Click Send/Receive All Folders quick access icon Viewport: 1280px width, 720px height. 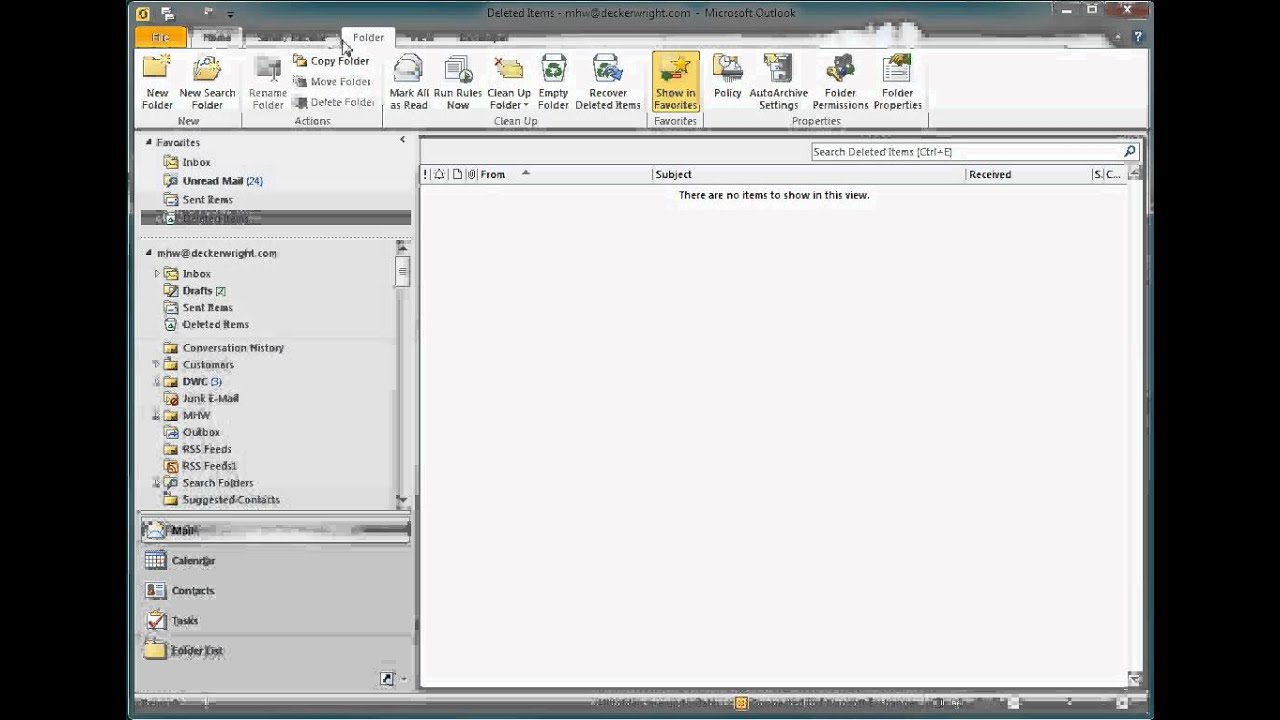tap(167, 13)
